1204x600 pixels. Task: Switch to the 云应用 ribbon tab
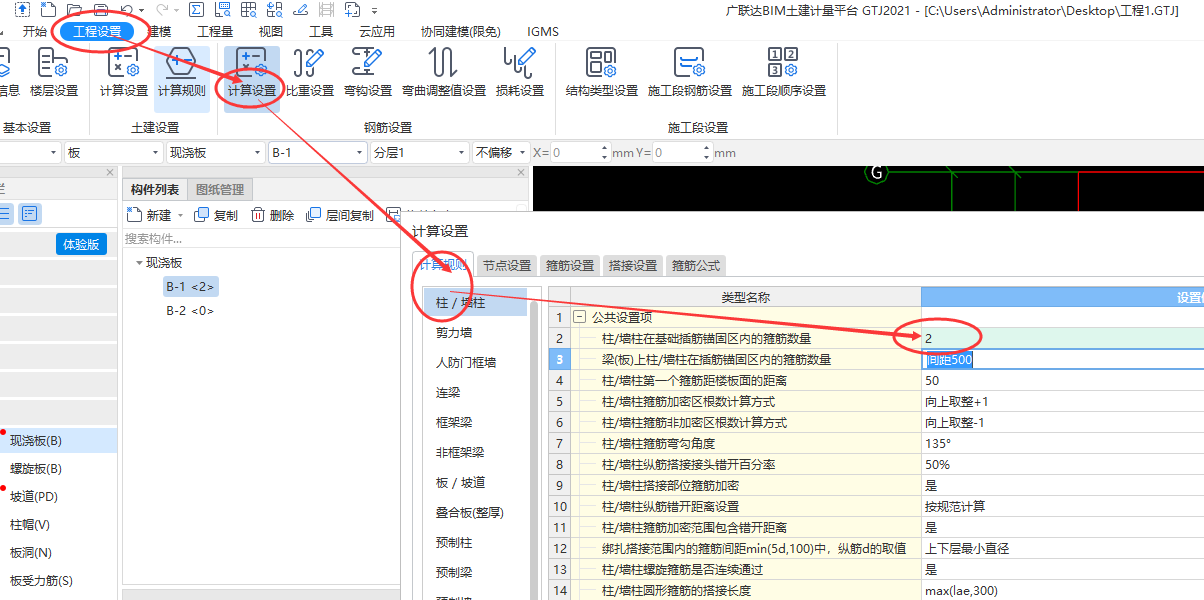point(377,31)
